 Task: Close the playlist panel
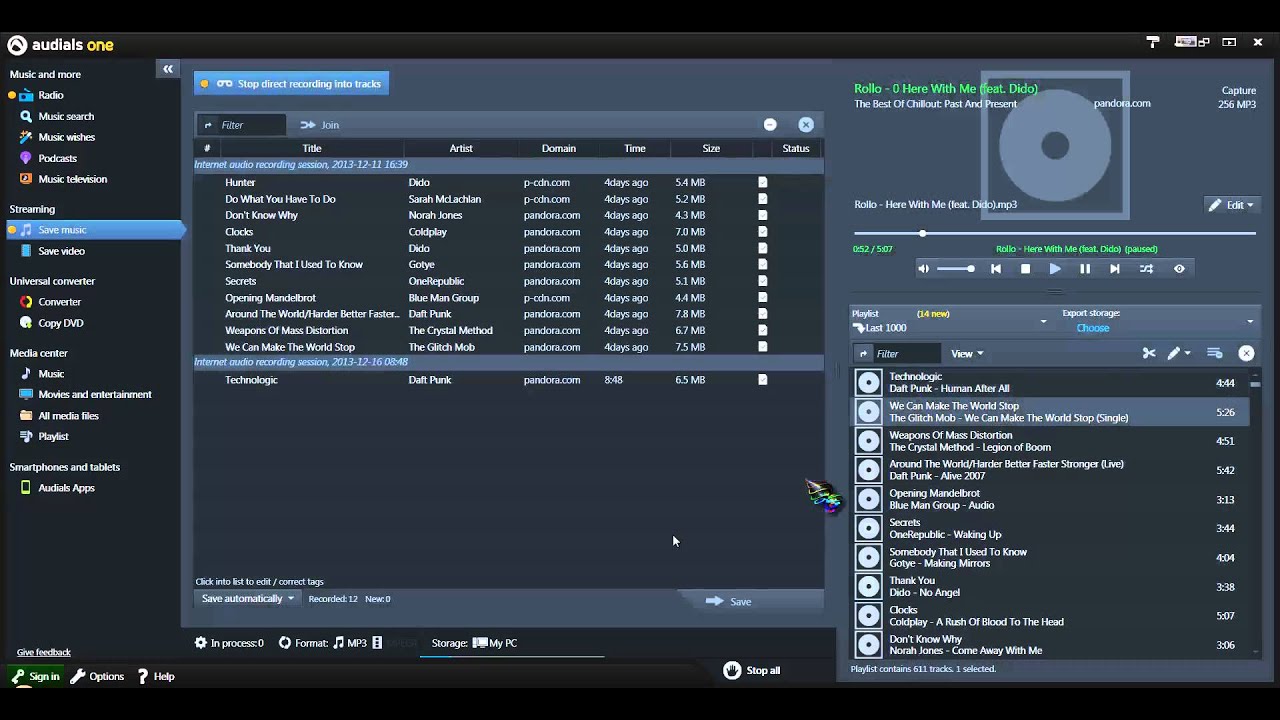(1246, 353)
